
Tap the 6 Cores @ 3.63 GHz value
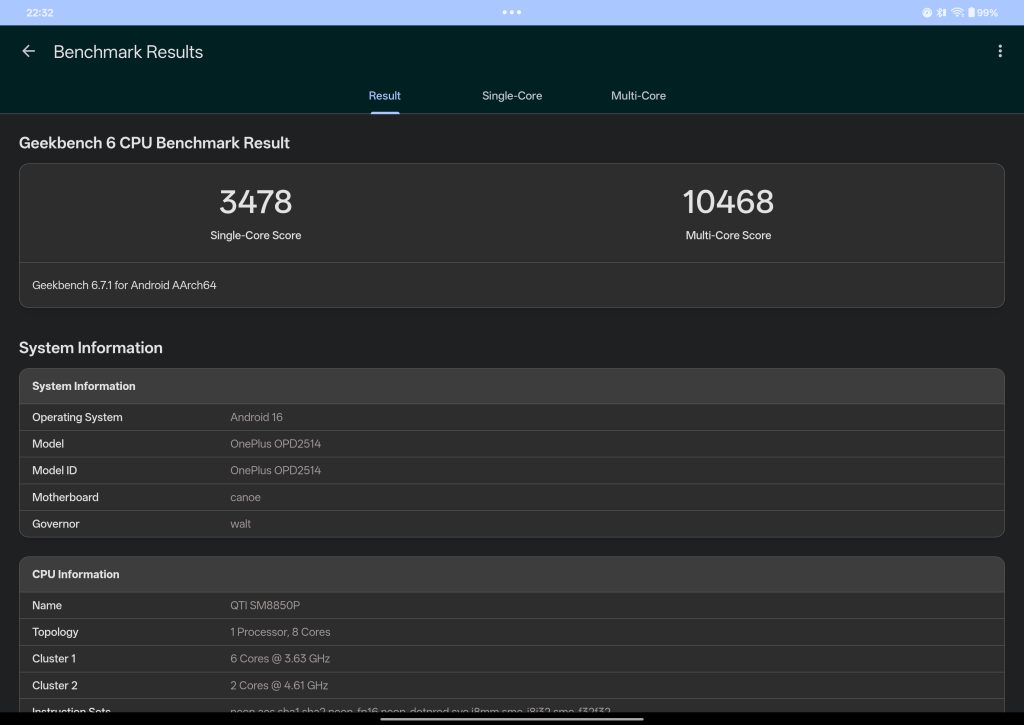point(280,658)
